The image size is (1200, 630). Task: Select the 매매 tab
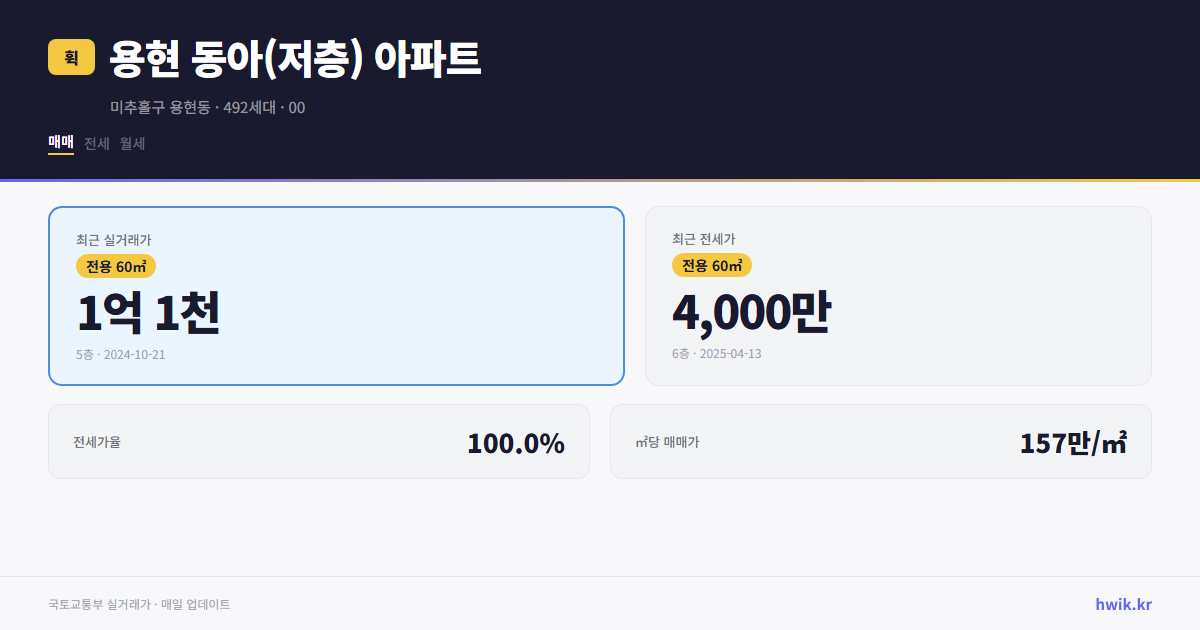point(59,143)
